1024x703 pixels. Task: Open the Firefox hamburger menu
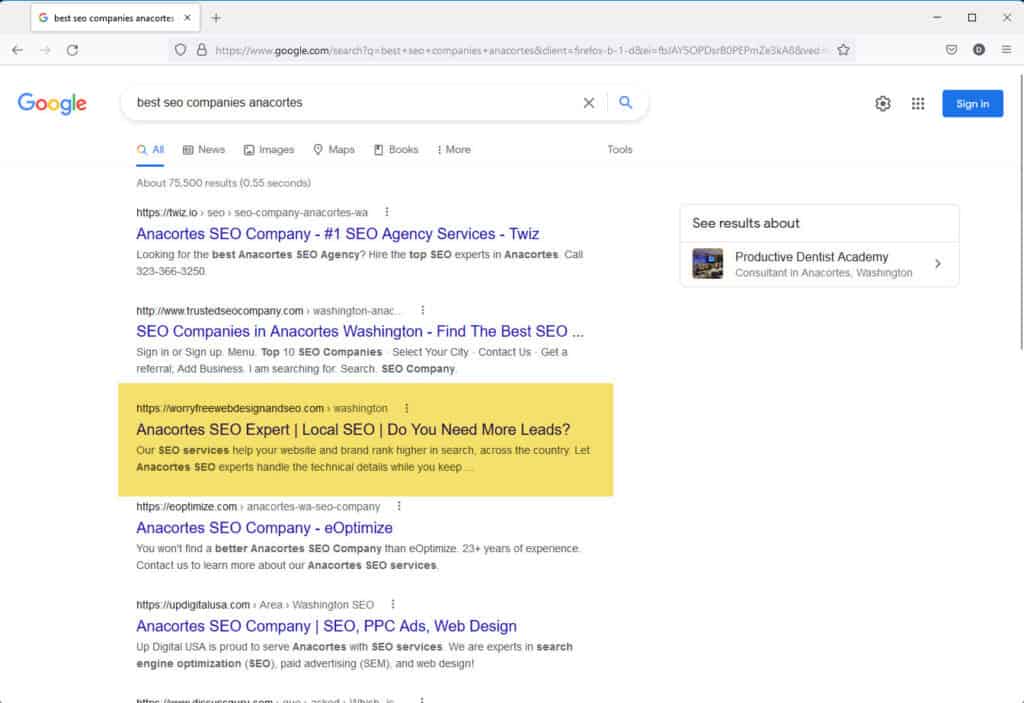[x=1006, y=50]
